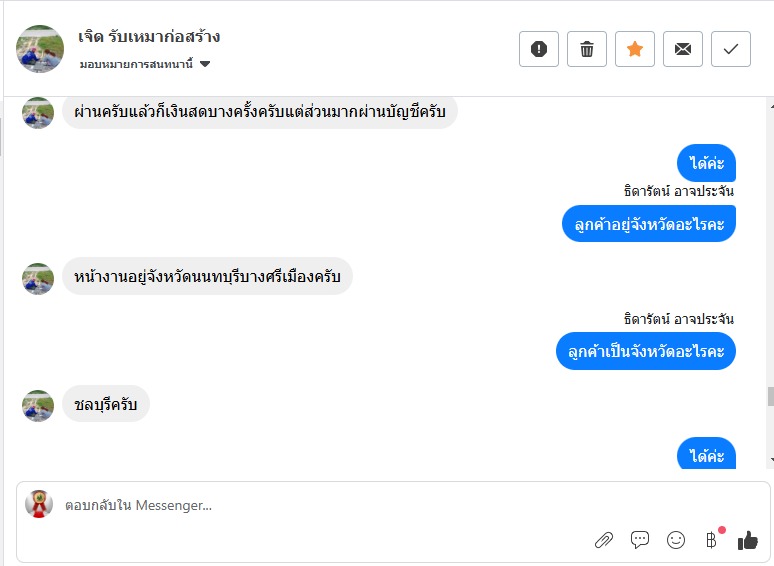Toggle the orange follow-up star
774x566 pixels.
pos(635,49)
